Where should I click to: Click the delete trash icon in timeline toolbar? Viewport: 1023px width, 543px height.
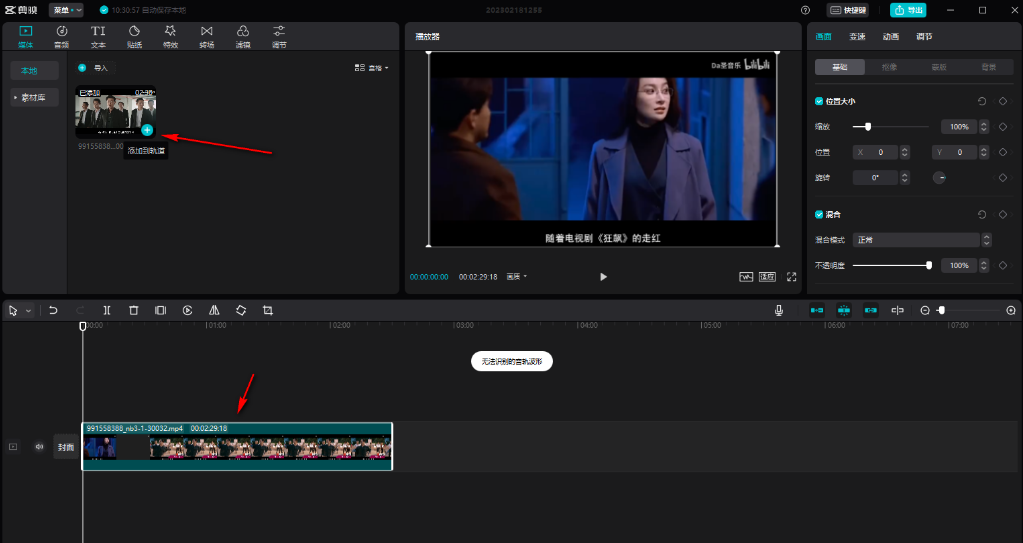point(134,311)
